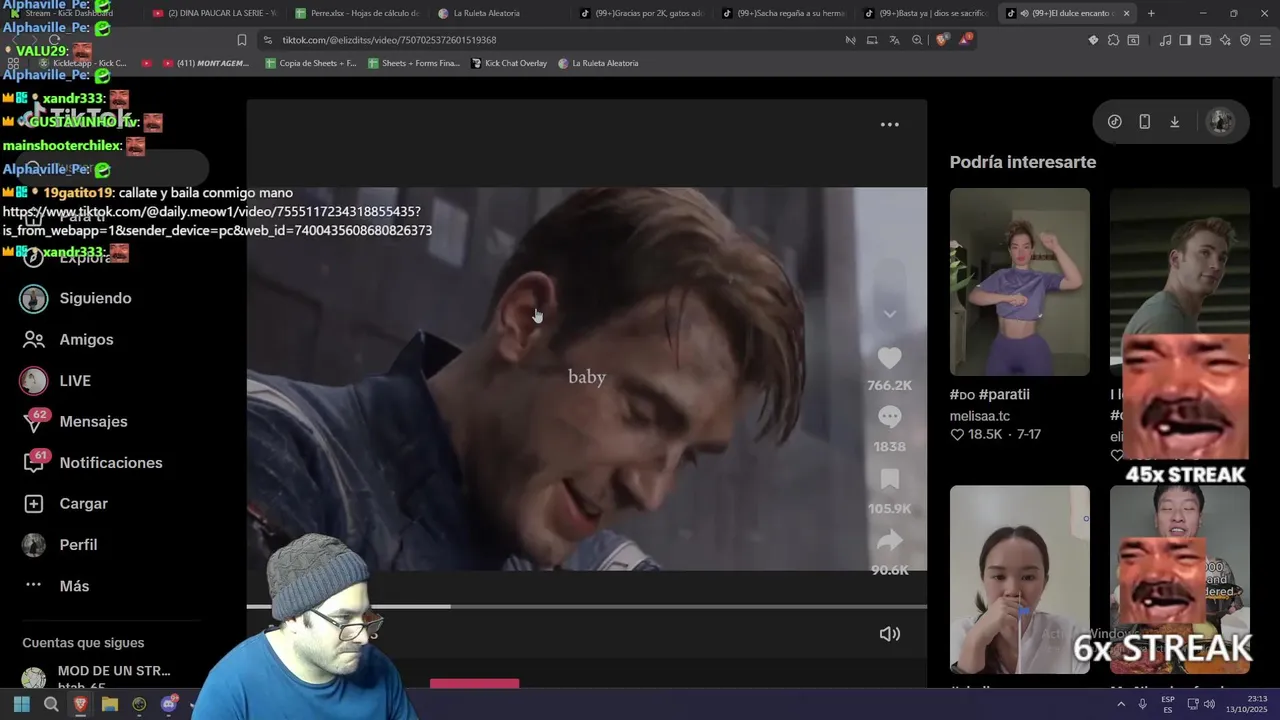Screen dimensions: 1280x720
Task: Toggle the browser sidebar panel icon
Action: (x=1185, y=40)
